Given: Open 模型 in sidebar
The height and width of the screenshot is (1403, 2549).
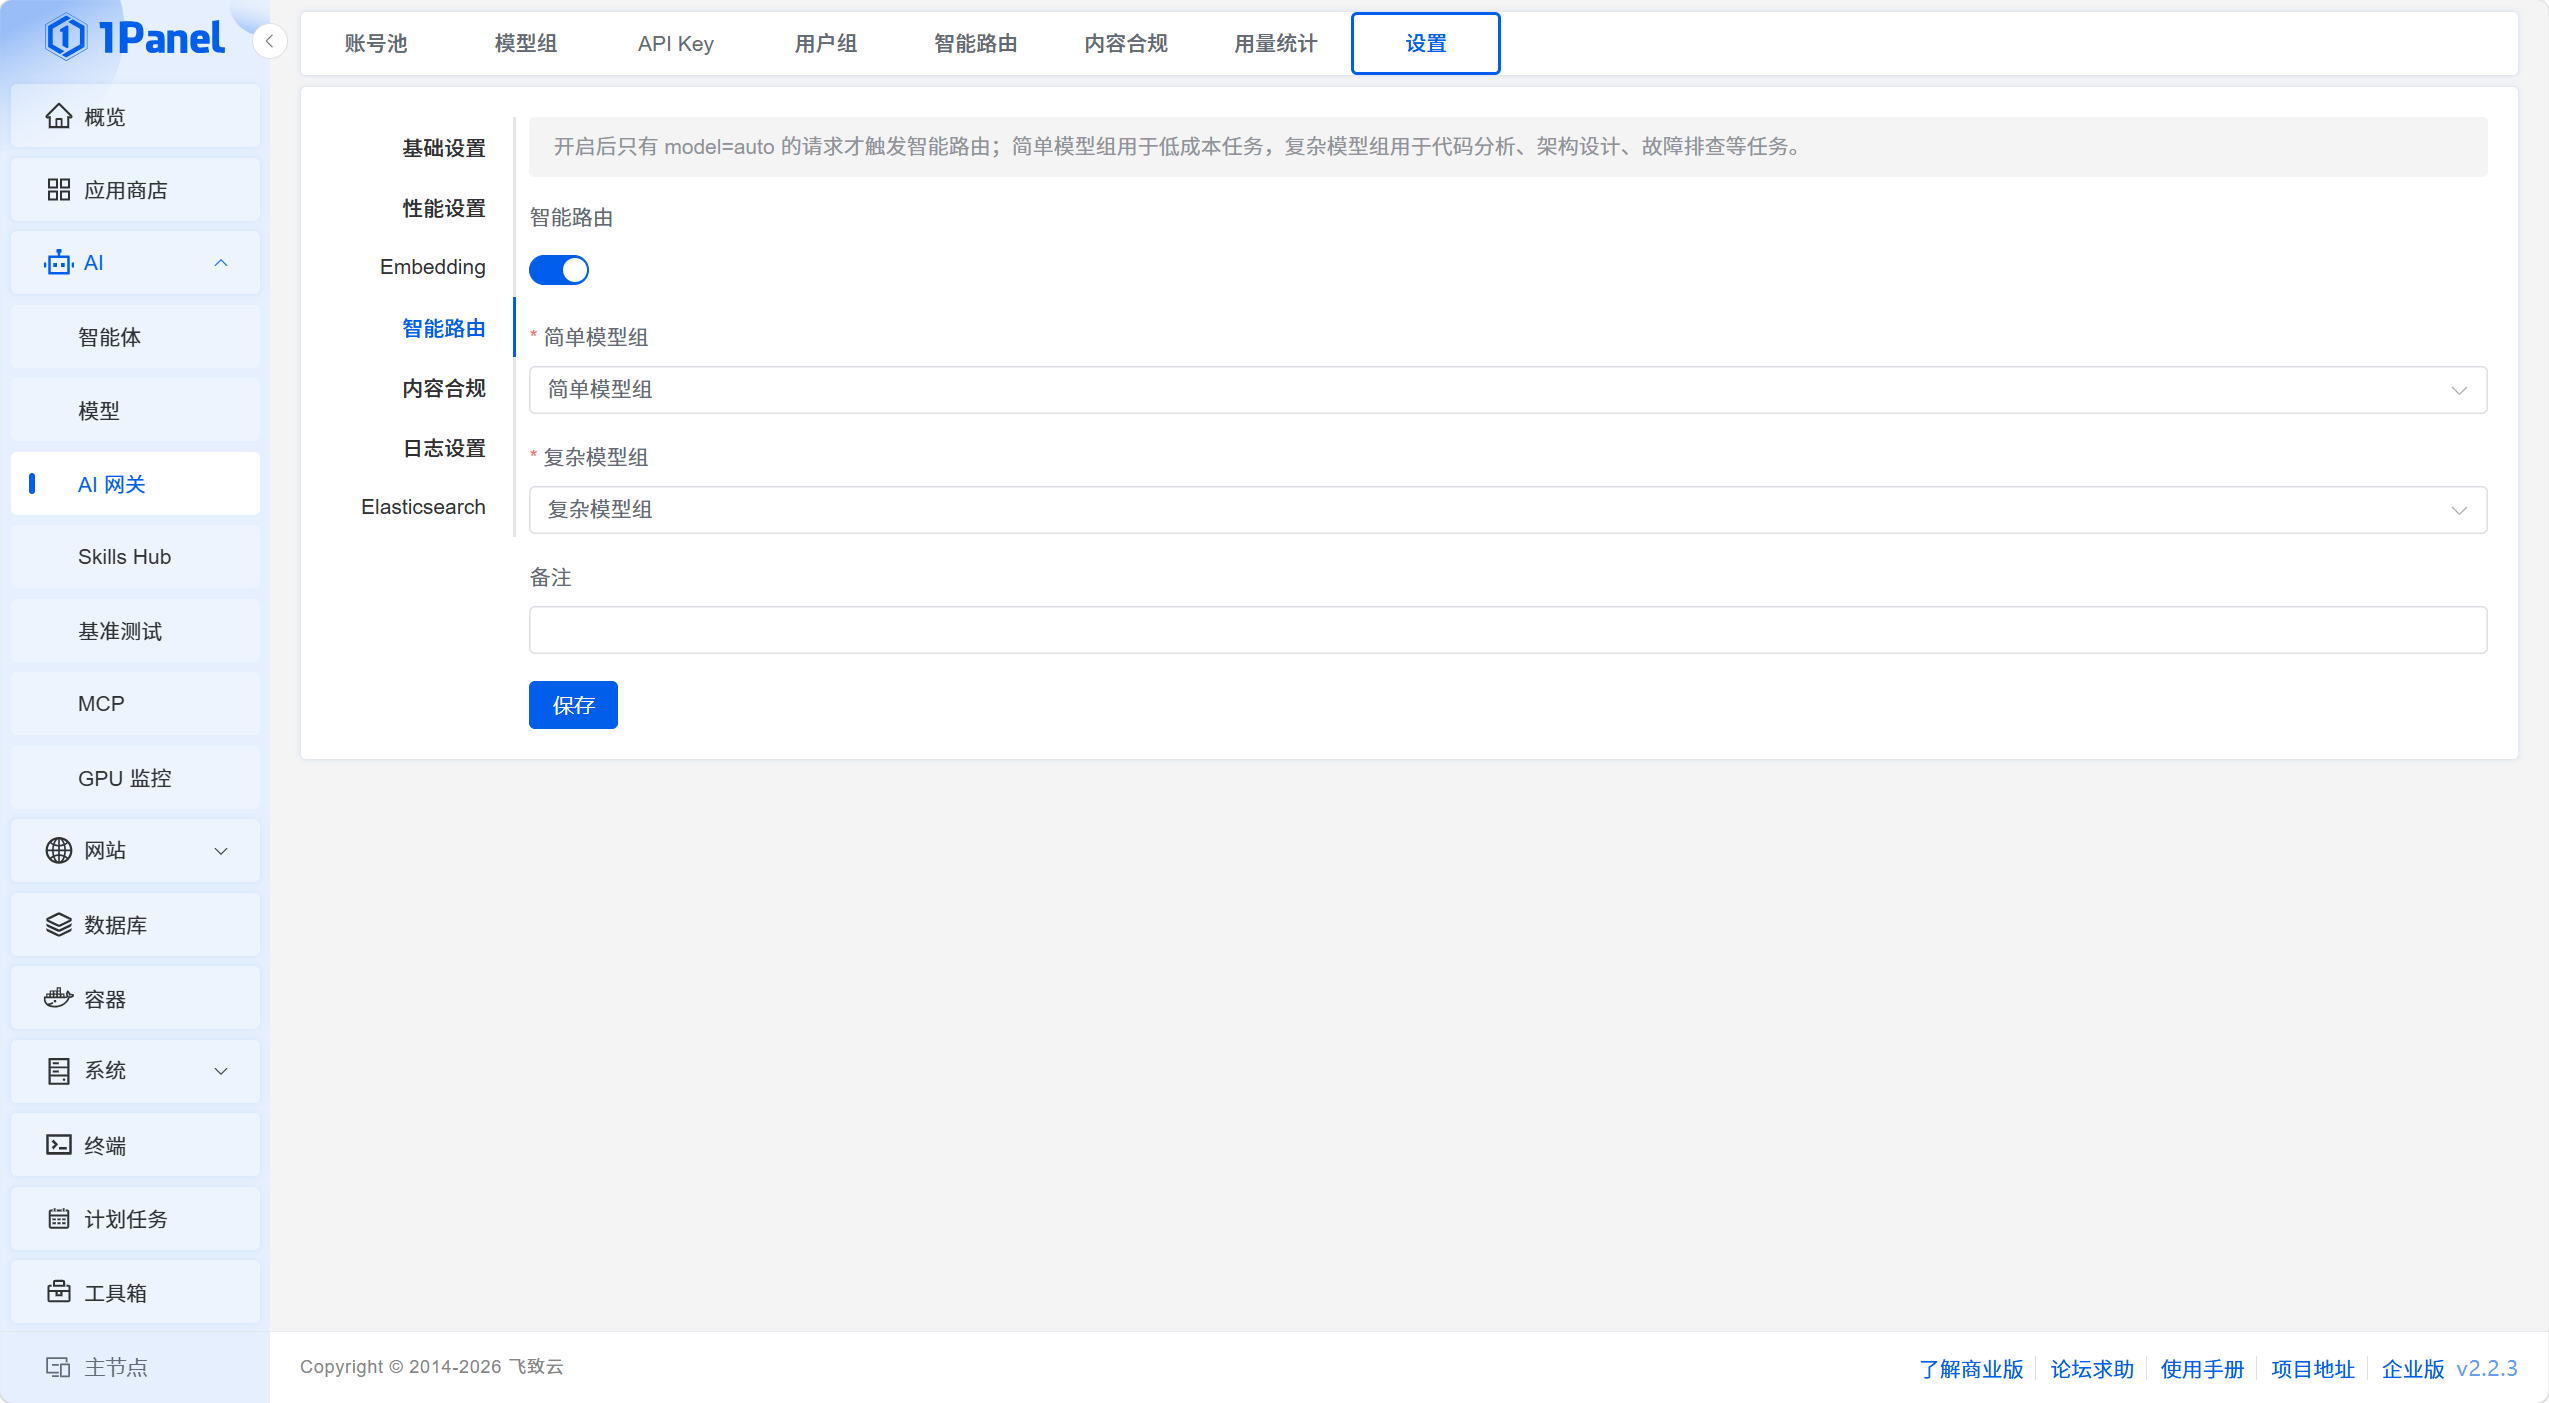Looking at the screenshot, I should pyautogui.click(x=135, y=410).
